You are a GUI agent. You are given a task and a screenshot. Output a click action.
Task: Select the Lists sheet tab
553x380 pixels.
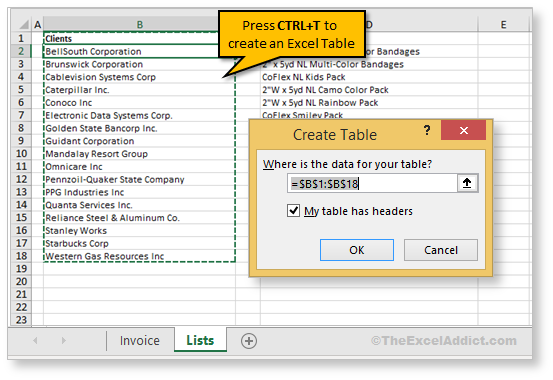[200, 340]
